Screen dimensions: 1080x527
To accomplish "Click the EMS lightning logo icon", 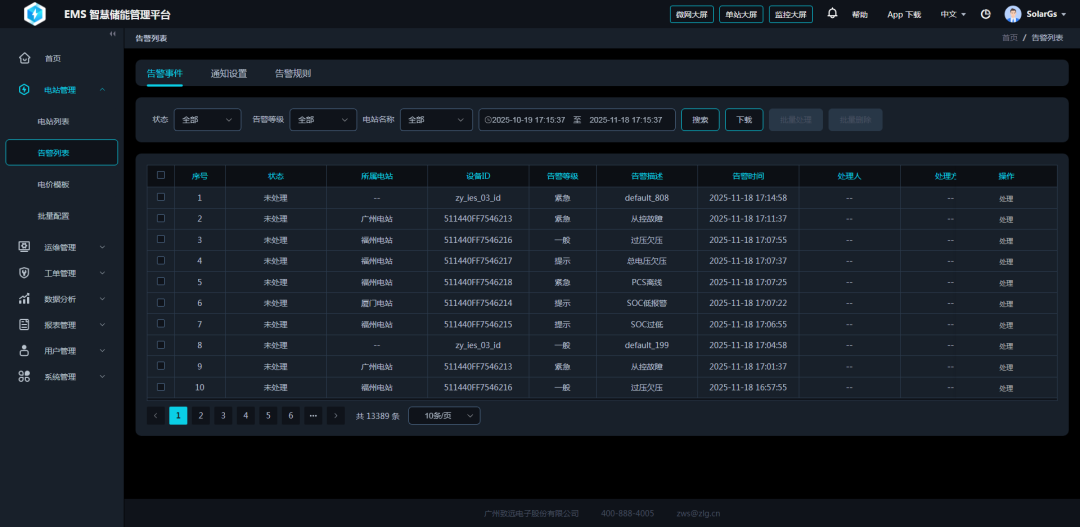I will (x=34, y=14).
